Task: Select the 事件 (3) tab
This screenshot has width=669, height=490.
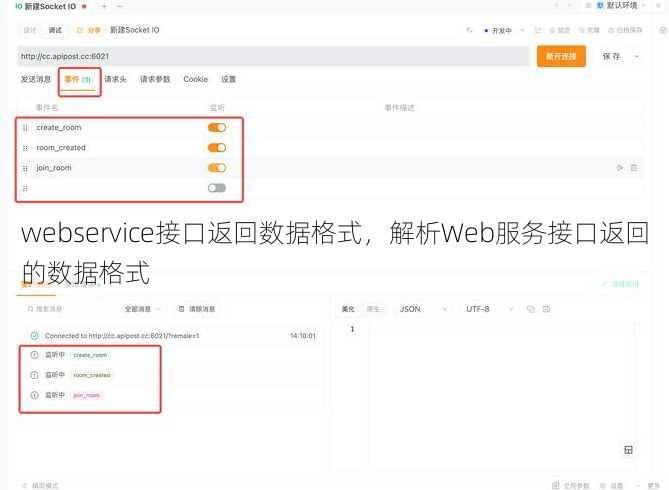Action: point(78,79)
